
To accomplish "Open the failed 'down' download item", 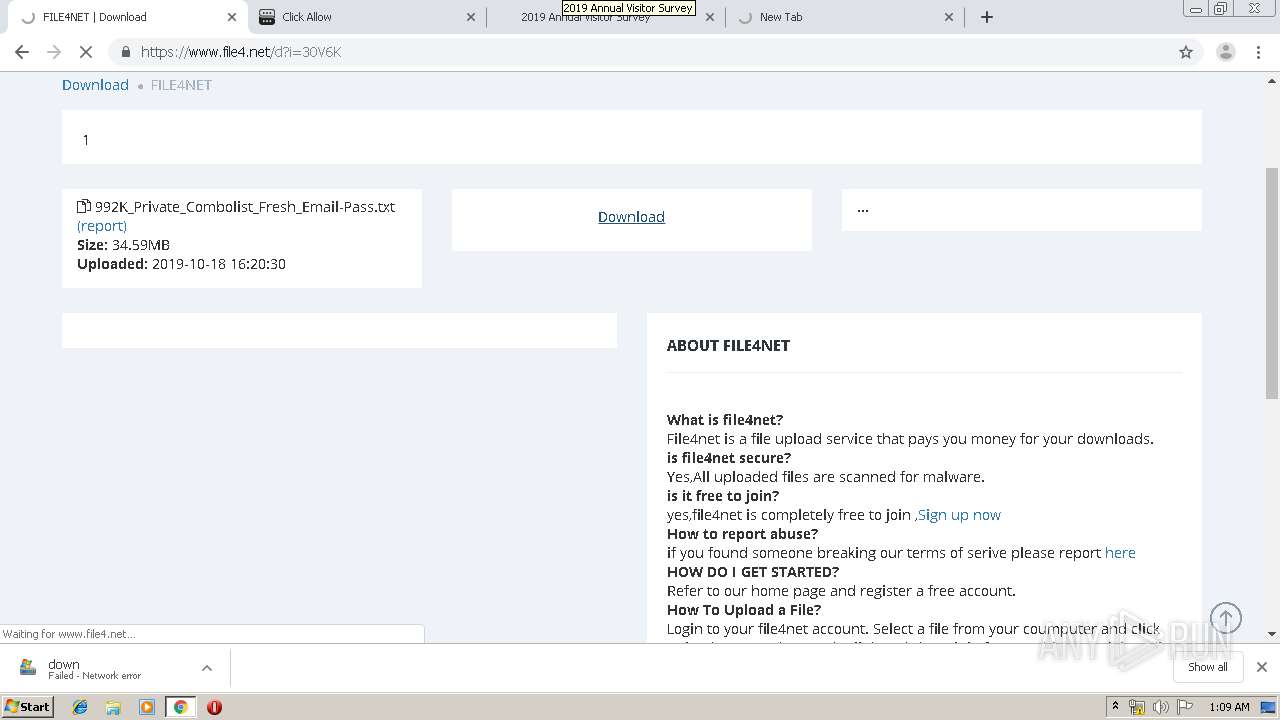I will coord(95,668).
